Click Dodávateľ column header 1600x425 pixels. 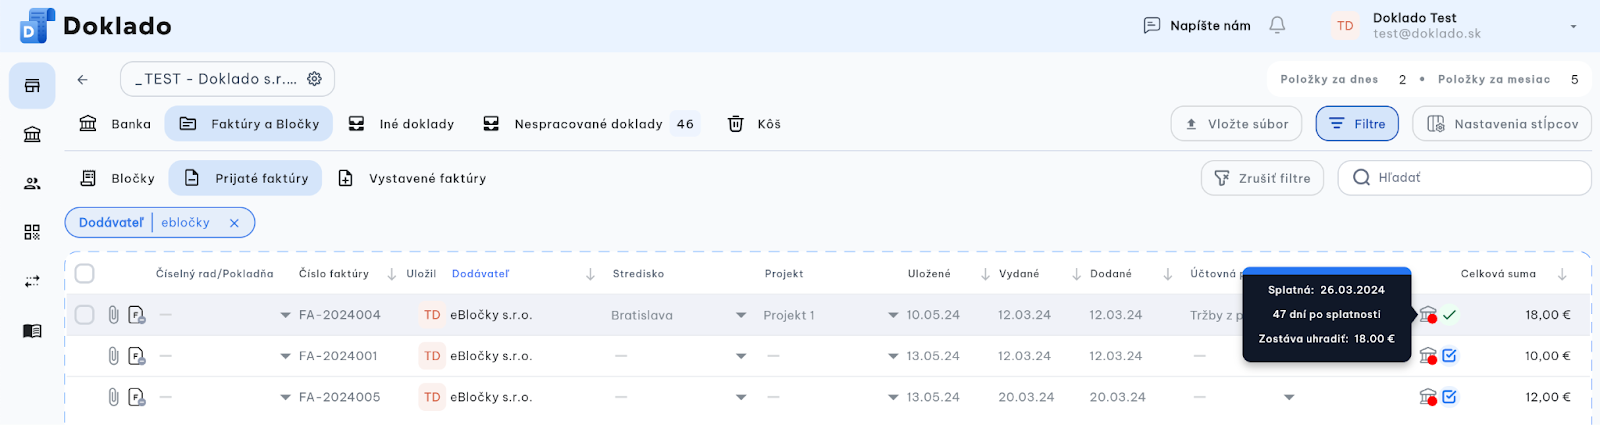pos(480,274)
